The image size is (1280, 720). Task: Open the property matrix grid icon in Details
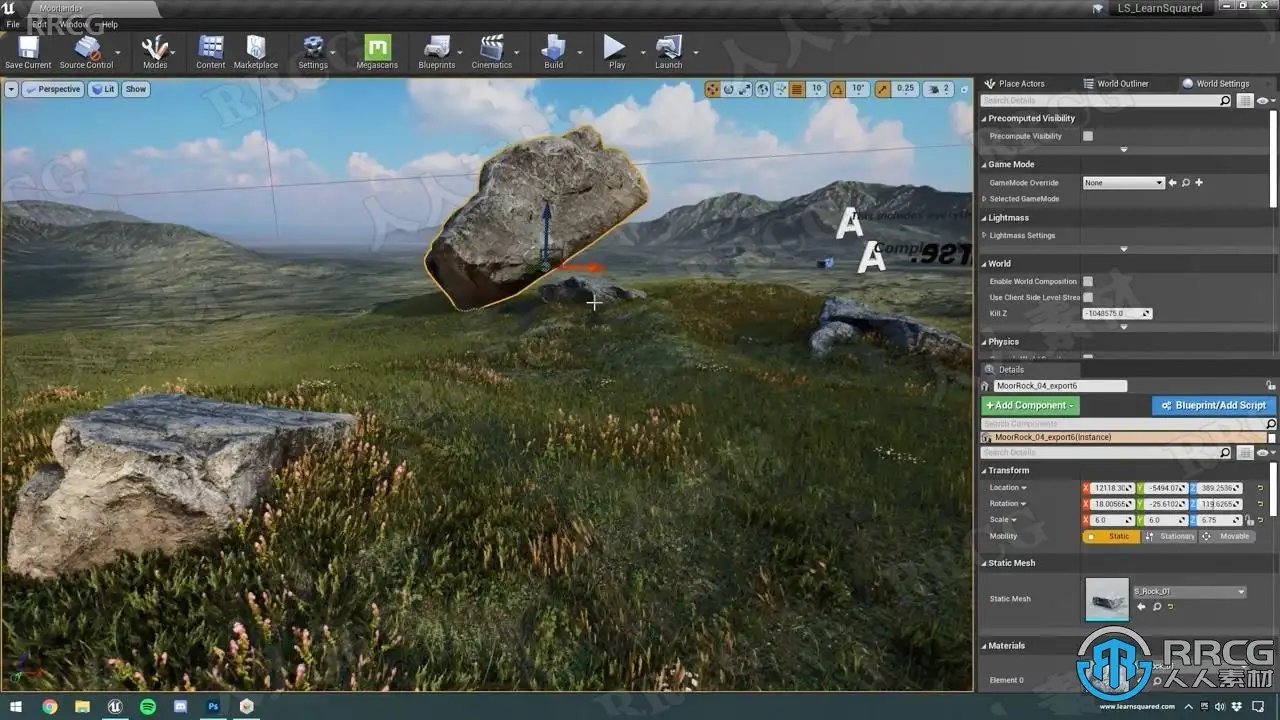click(1245, 453)
